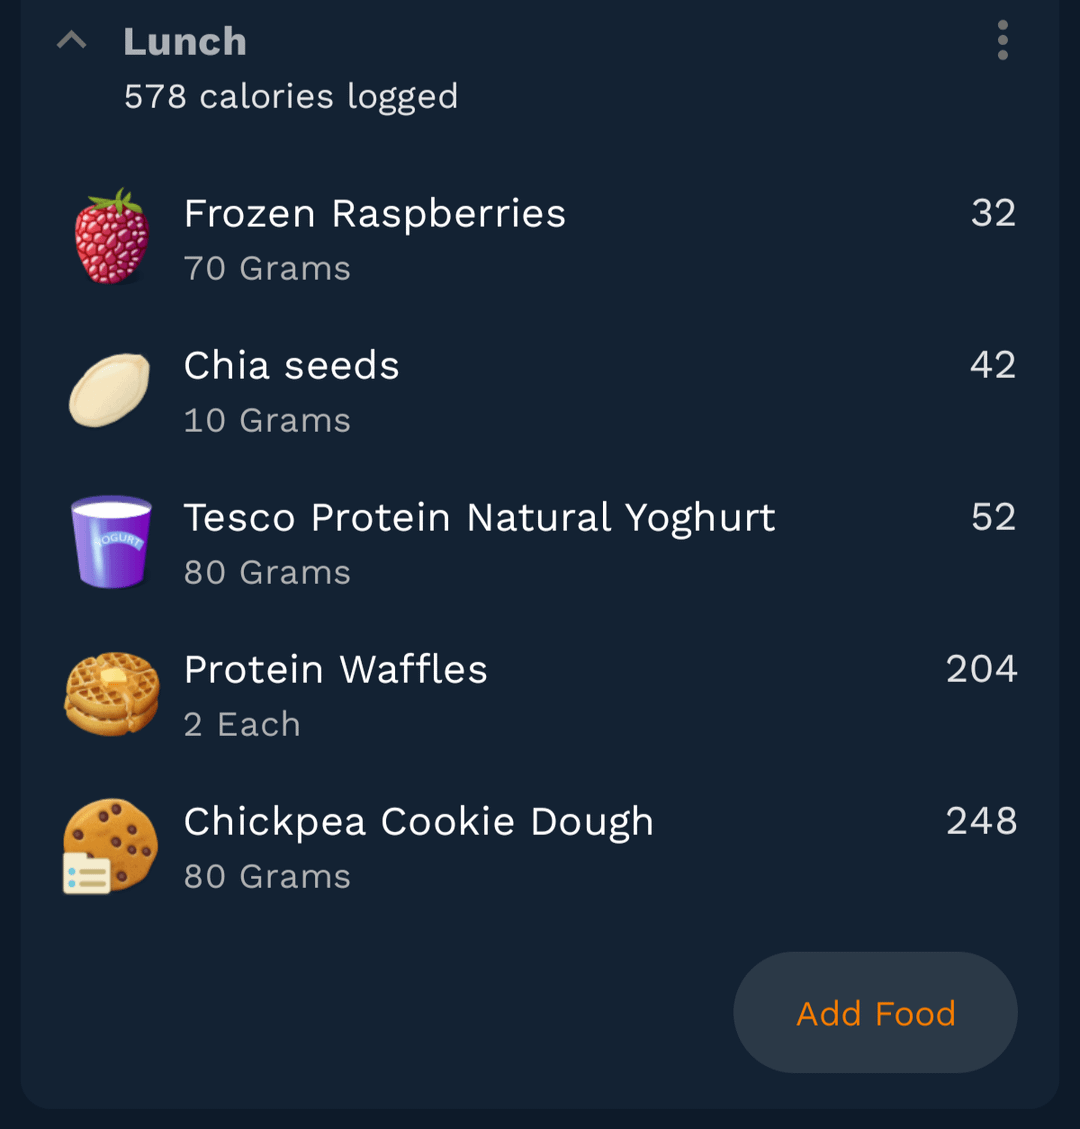Screen dimensions: 1080x1129
Task: Tap the 204 calorie value for waffles
Action: 981,669
